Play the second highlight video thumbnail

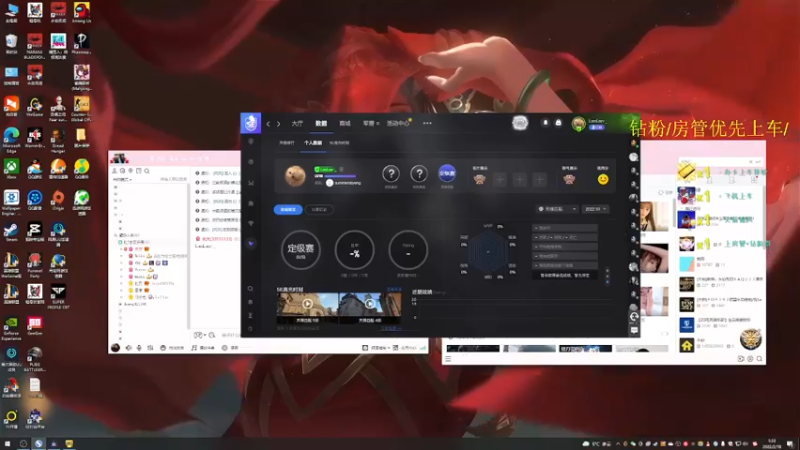point(370,304)
